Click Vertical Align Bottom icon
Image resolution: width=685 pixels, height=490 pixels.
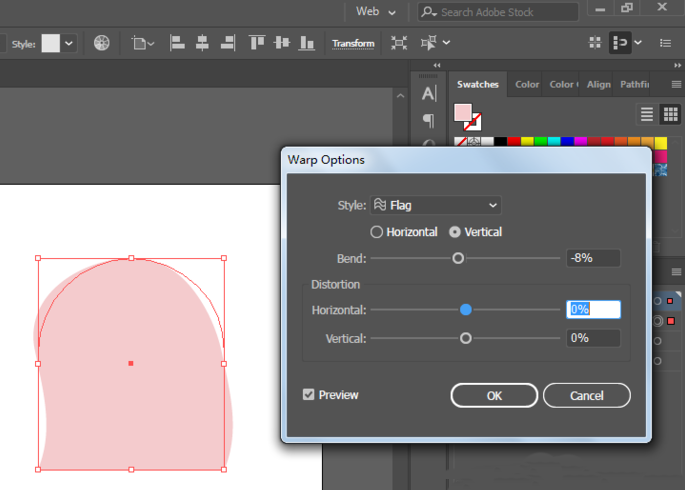tap(307, 43)
